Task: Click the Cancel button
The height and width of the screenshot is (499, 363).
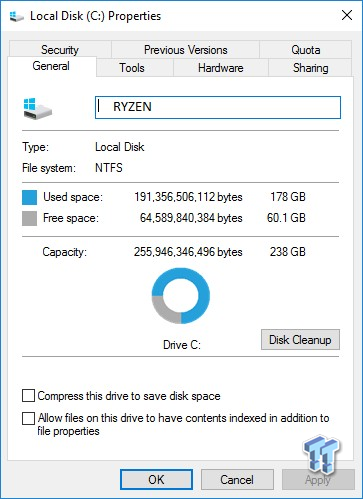Action: (237, 480)
